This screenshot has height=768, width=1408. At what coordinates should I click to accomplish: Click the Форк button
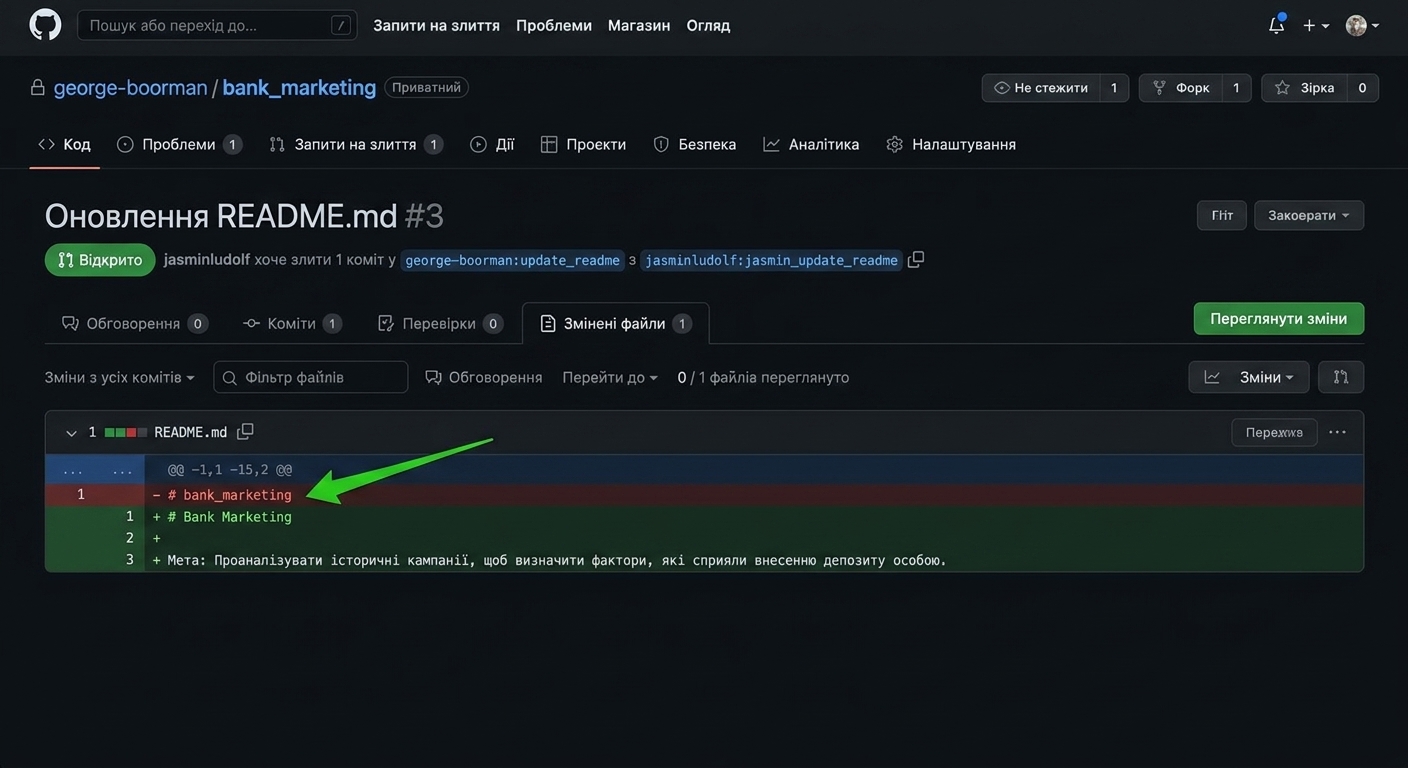[1181, 88]
